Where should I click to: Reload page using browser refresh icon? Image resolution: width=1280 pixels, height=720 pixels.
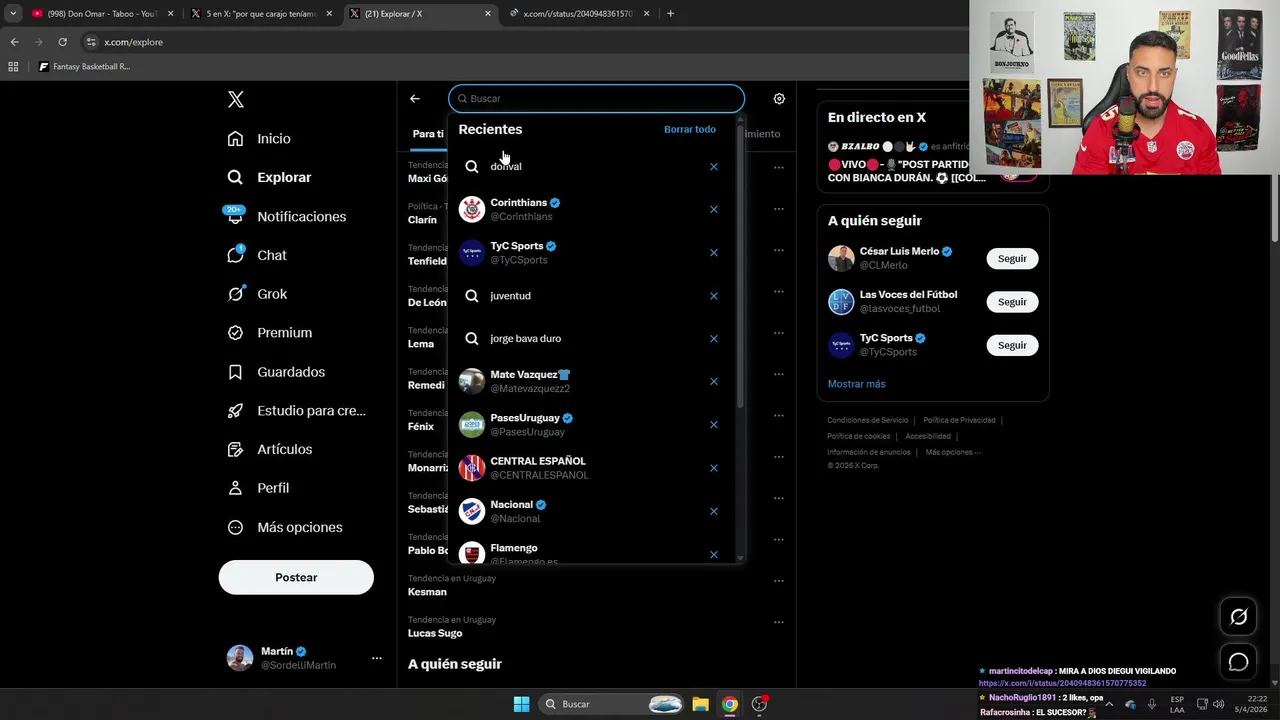coord(62,42)
